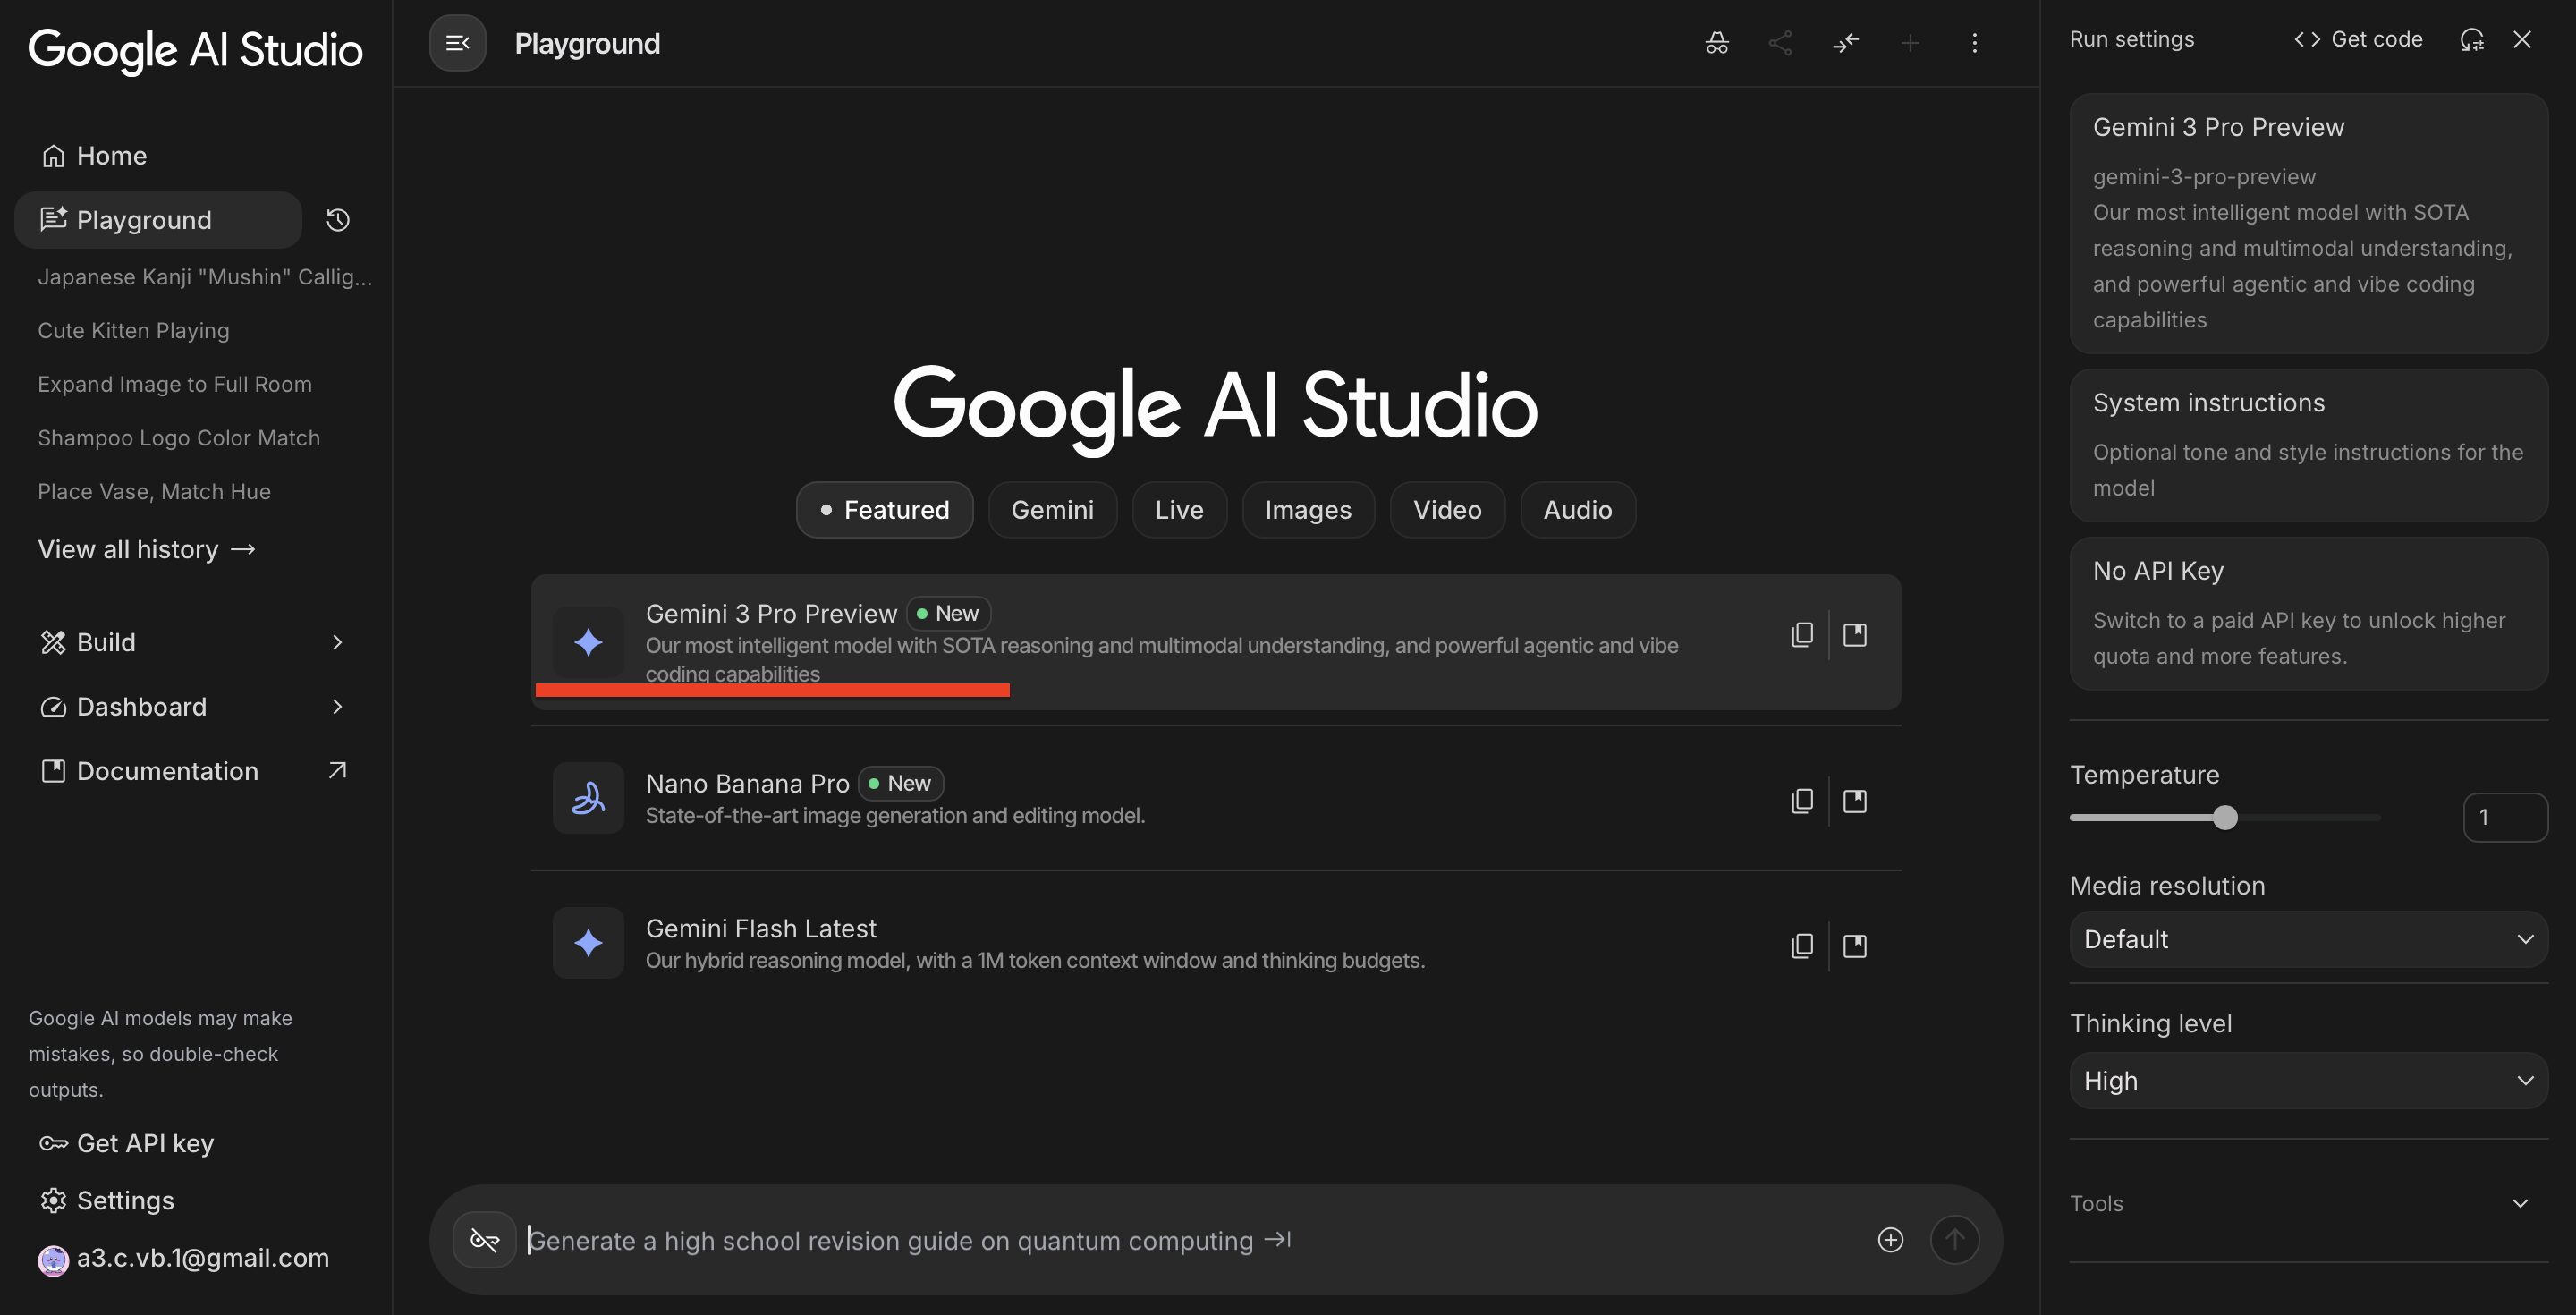Open the Thinking level High dropdown
The width and height of the screenshot is (2576, 1315).
pyautogui.click(x=2308, y=1081)
